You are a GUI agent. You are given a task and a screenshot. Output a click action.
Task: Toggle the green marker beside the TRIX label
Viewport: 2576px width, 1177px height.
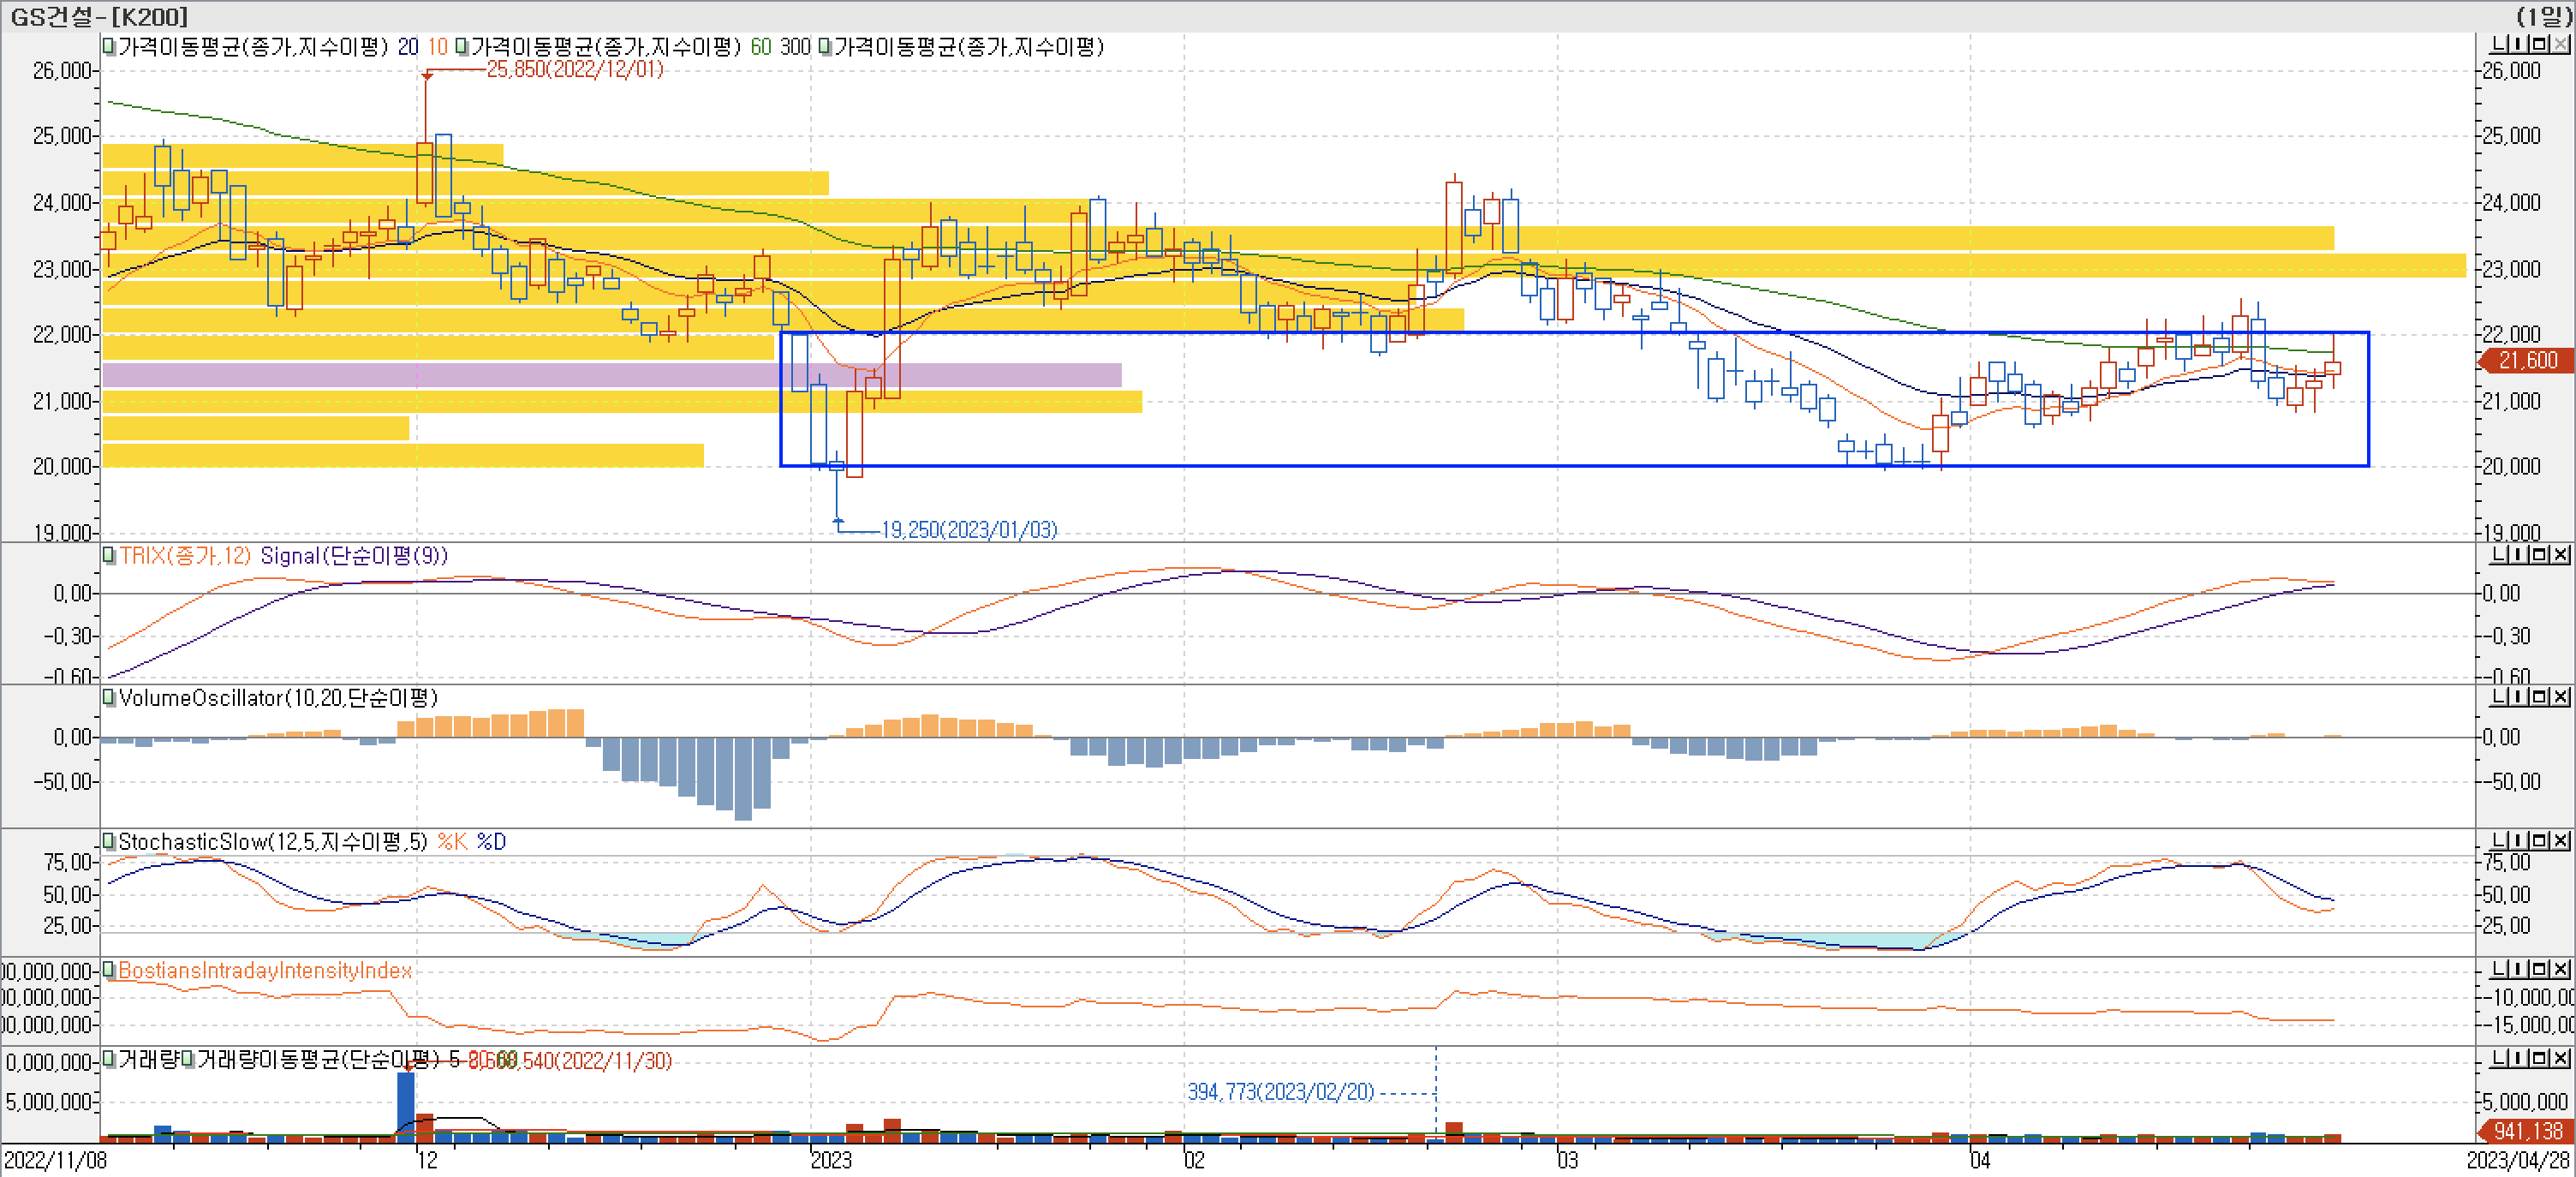pos(109,555)
